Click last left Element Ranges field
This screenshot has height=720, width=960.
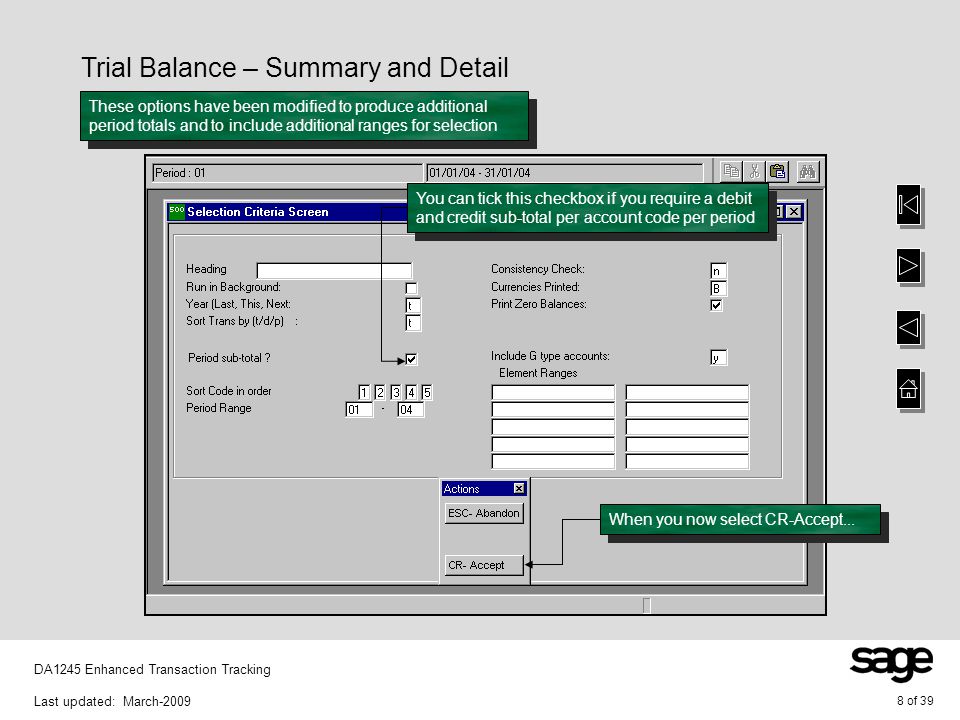coord(553,462)
